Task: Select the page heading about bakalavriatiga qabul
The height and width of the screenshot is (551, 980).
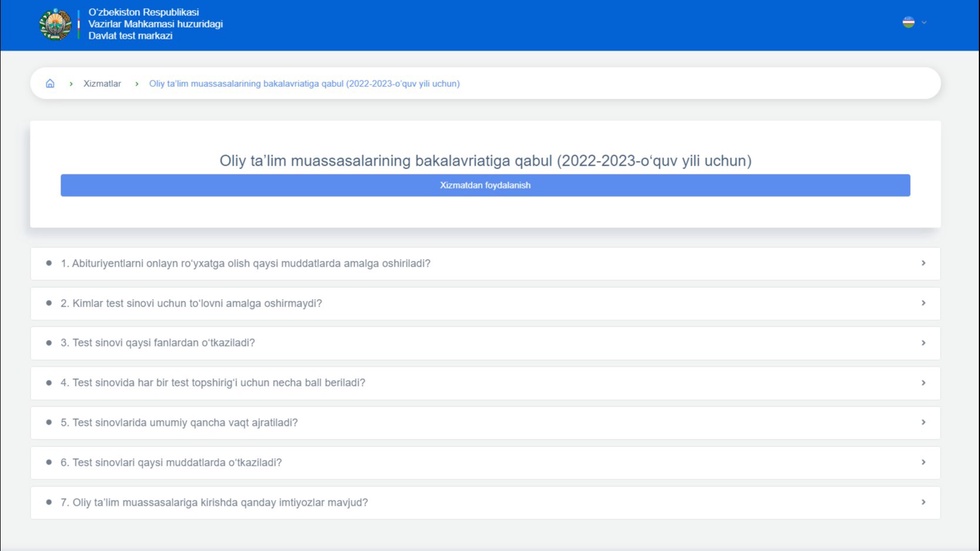Action: (485, 160)
